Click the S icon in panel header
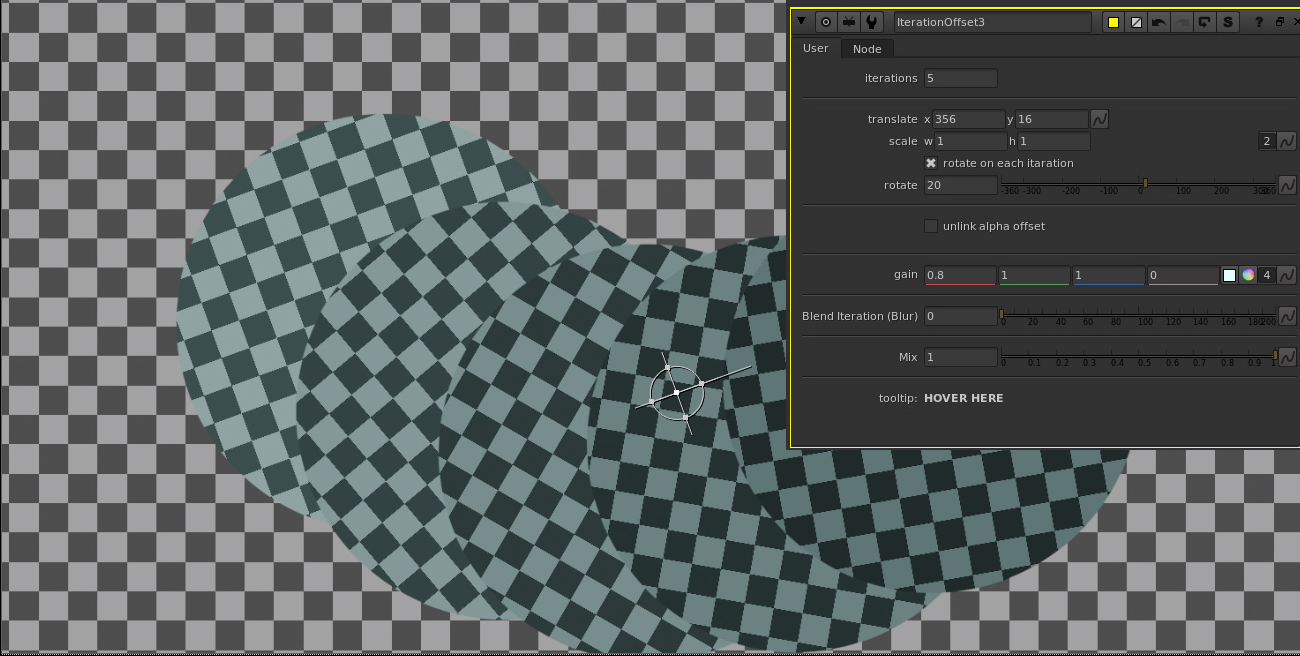 pos(1228,22)
